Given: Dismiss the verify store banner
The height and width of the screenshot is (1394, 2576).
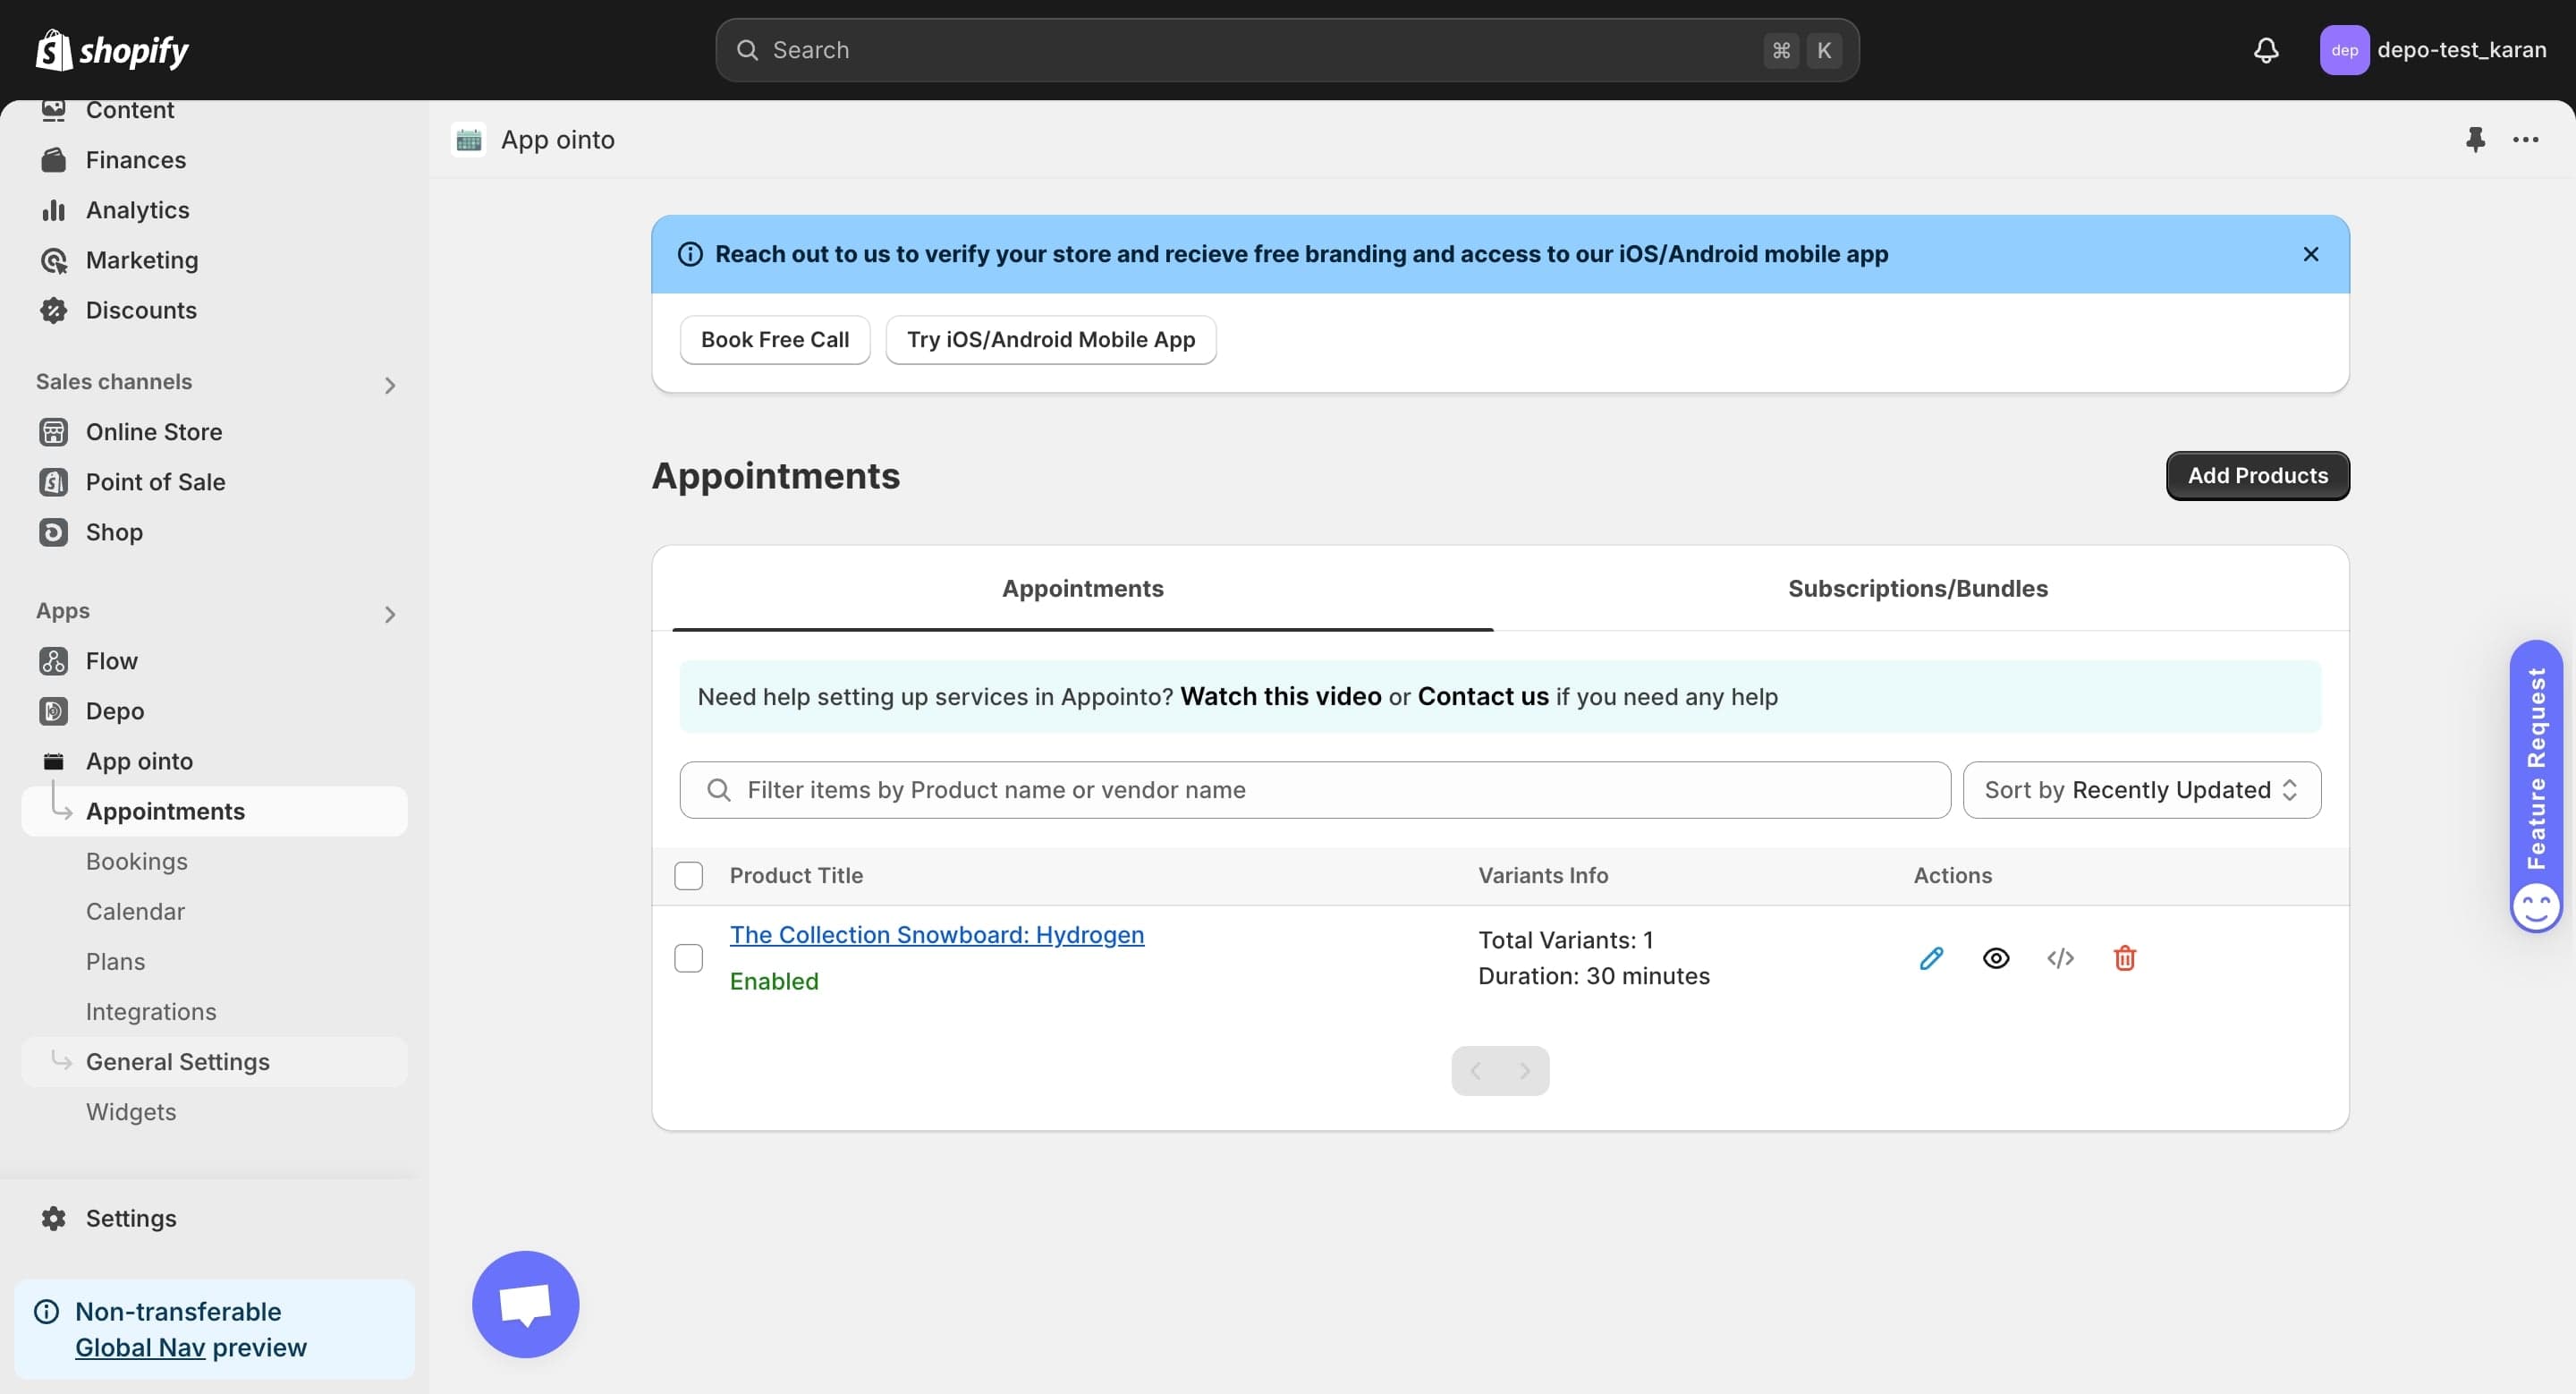Looking at the screenshot, I should [2310, 254].
